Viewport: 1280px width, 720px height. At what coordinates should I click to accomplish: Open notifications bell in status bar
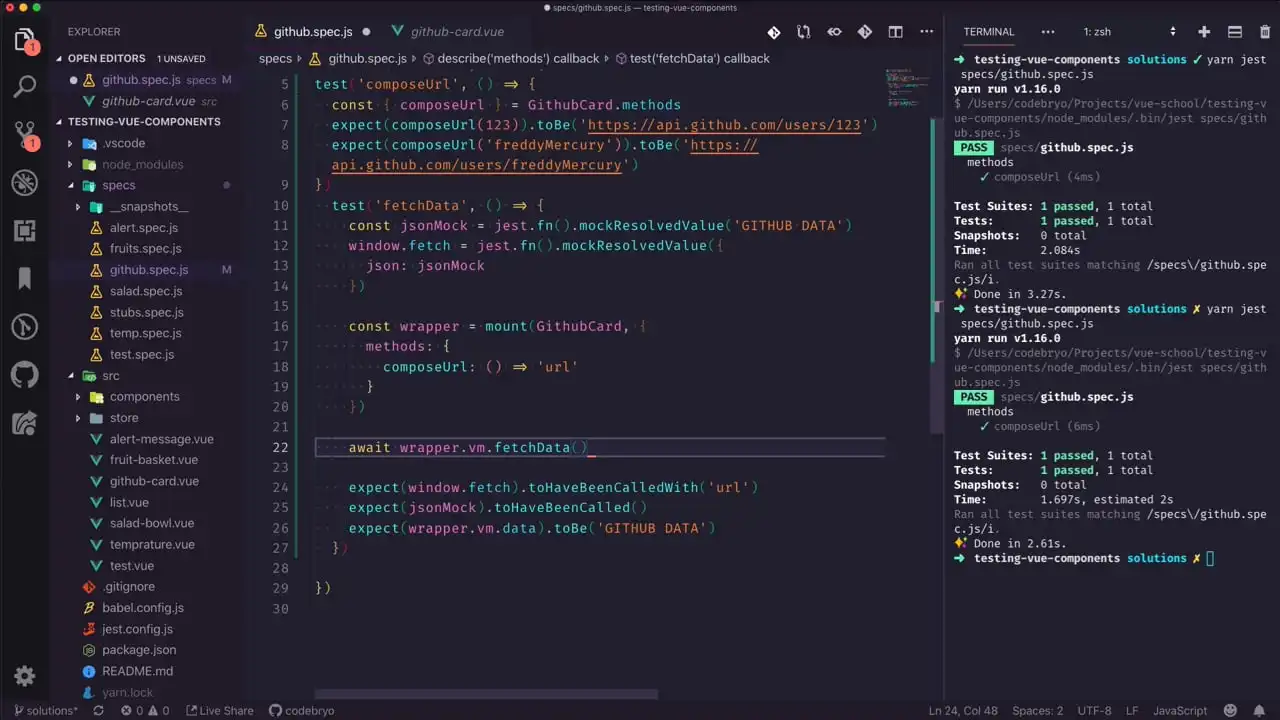1258,711
